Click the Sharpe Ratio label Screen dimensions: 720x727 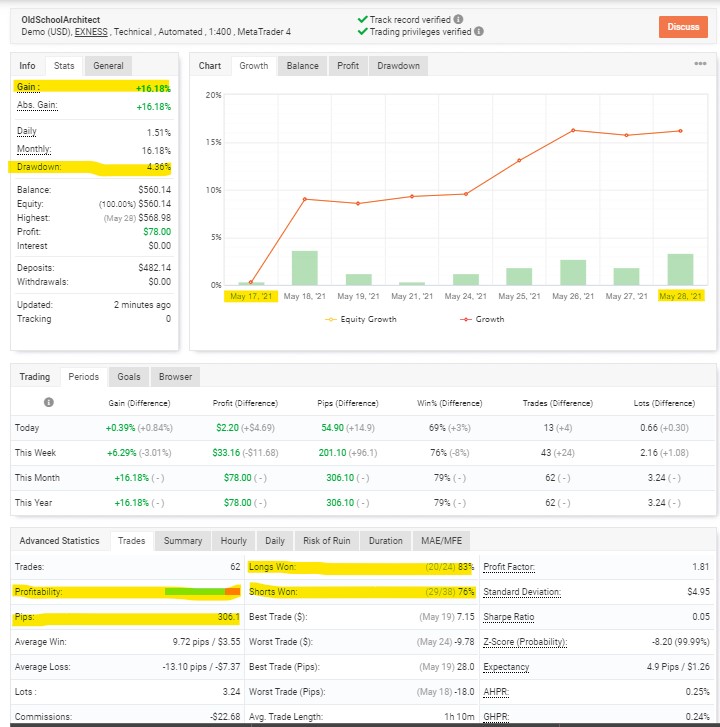click(509, 617)
